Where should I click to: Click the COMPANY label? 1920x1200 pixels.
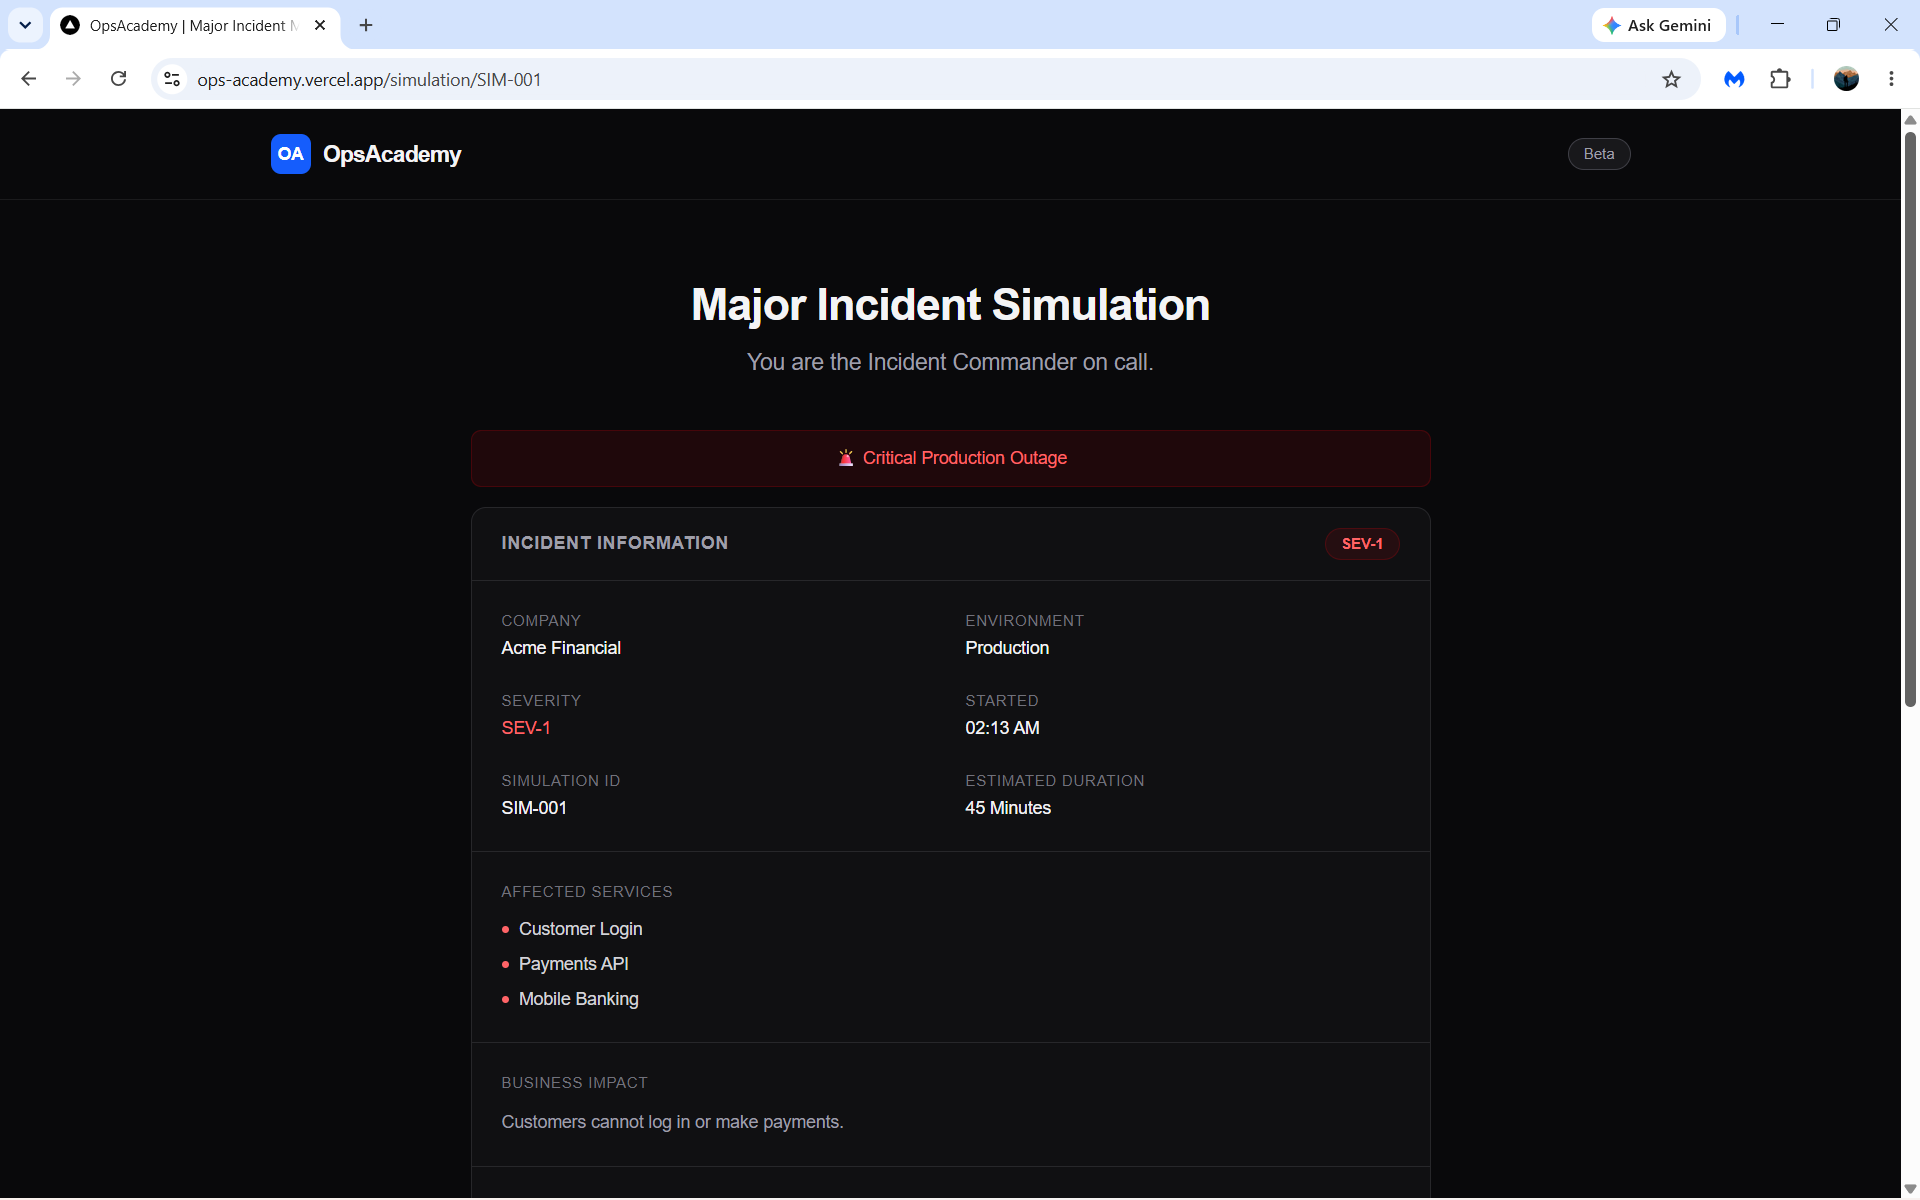point(540,621)
